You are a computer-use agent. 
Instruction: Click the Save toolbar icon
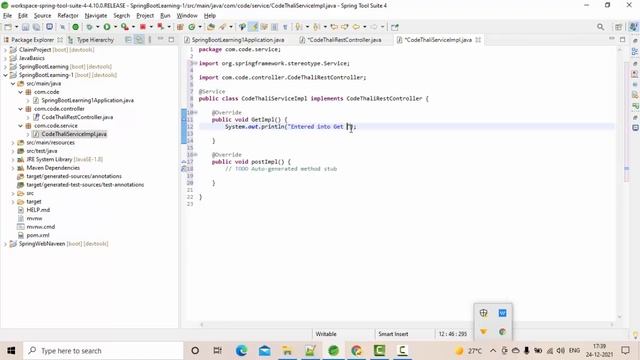(25, 27)
